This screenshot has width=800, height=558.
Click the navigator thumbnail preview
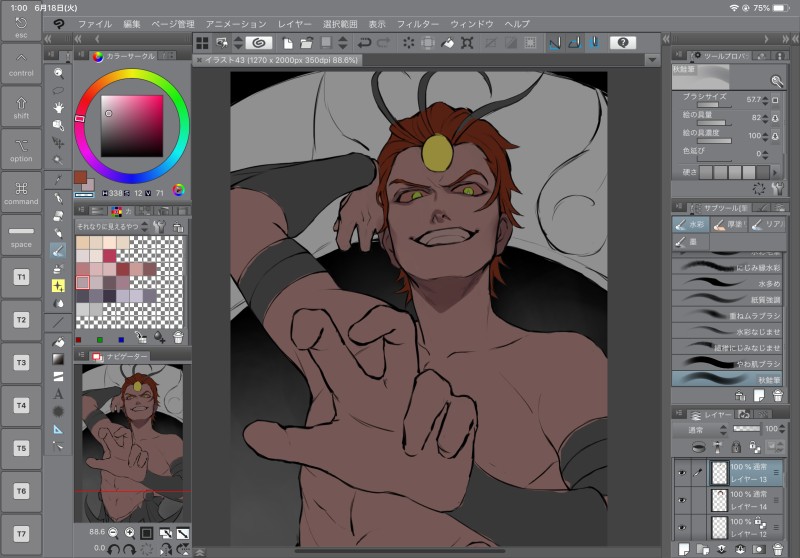click(133, 443)
